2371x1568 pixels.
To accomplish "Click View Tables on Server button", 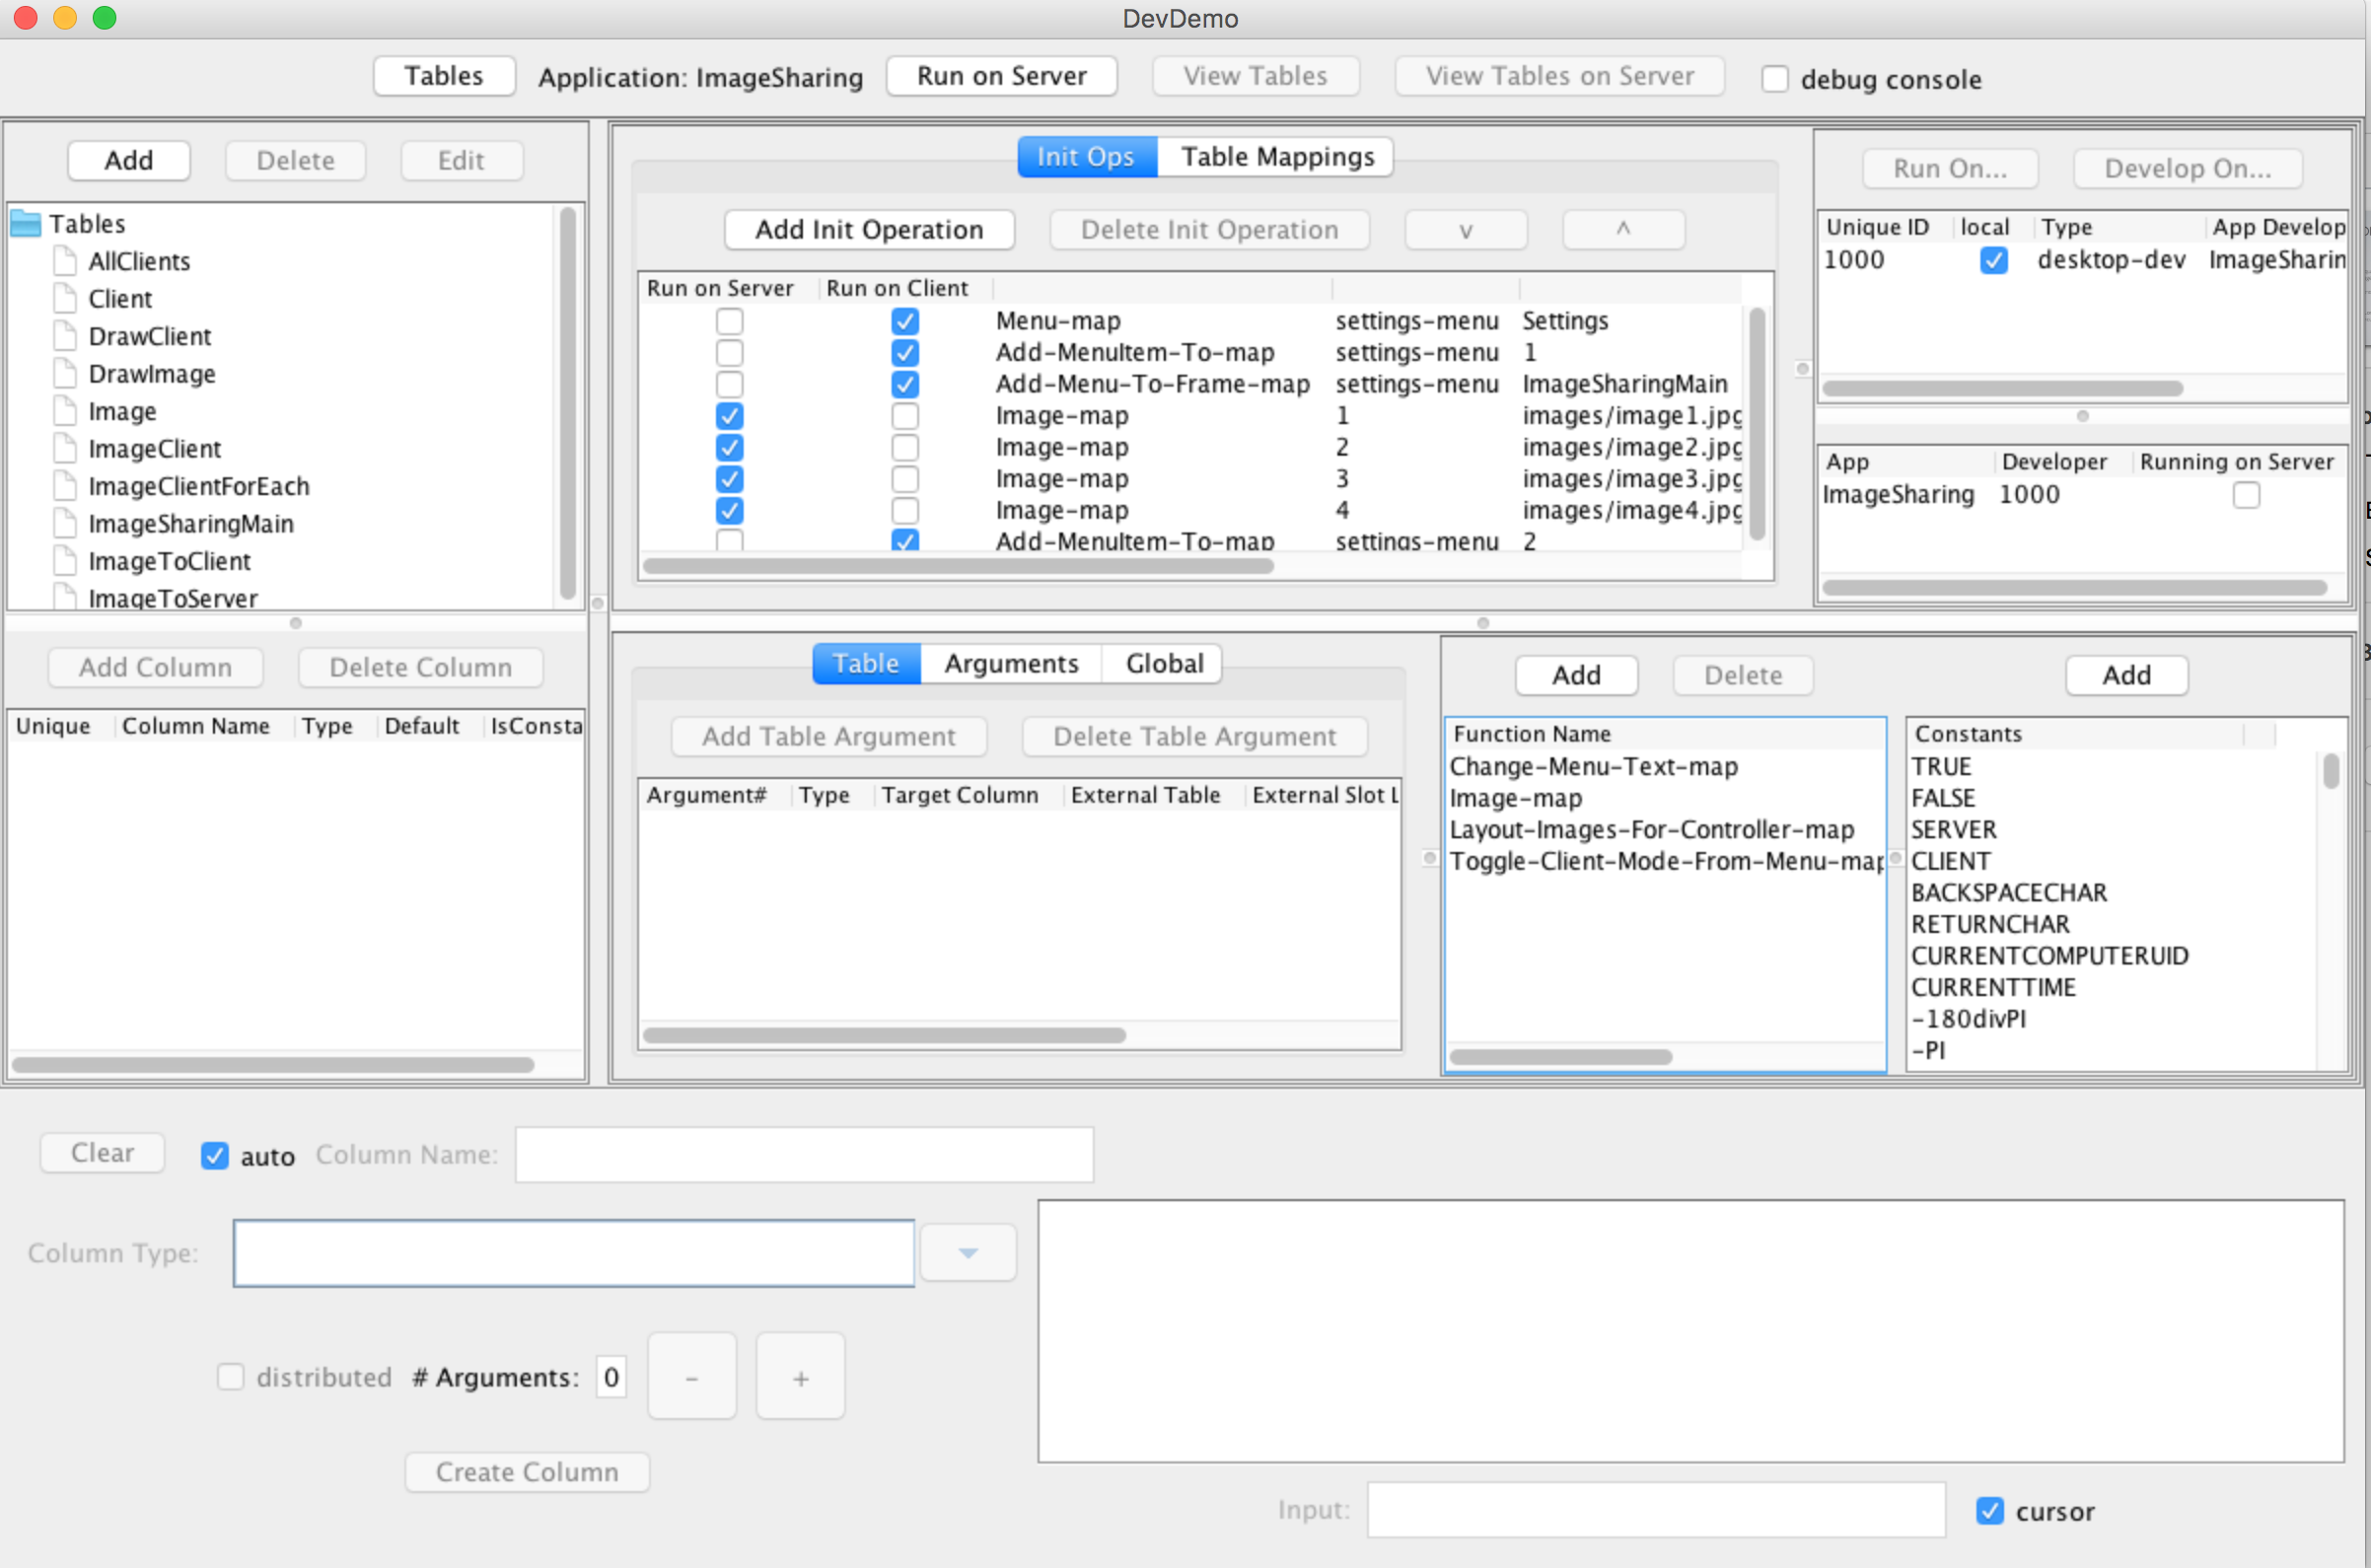I will pos(1560,76).
